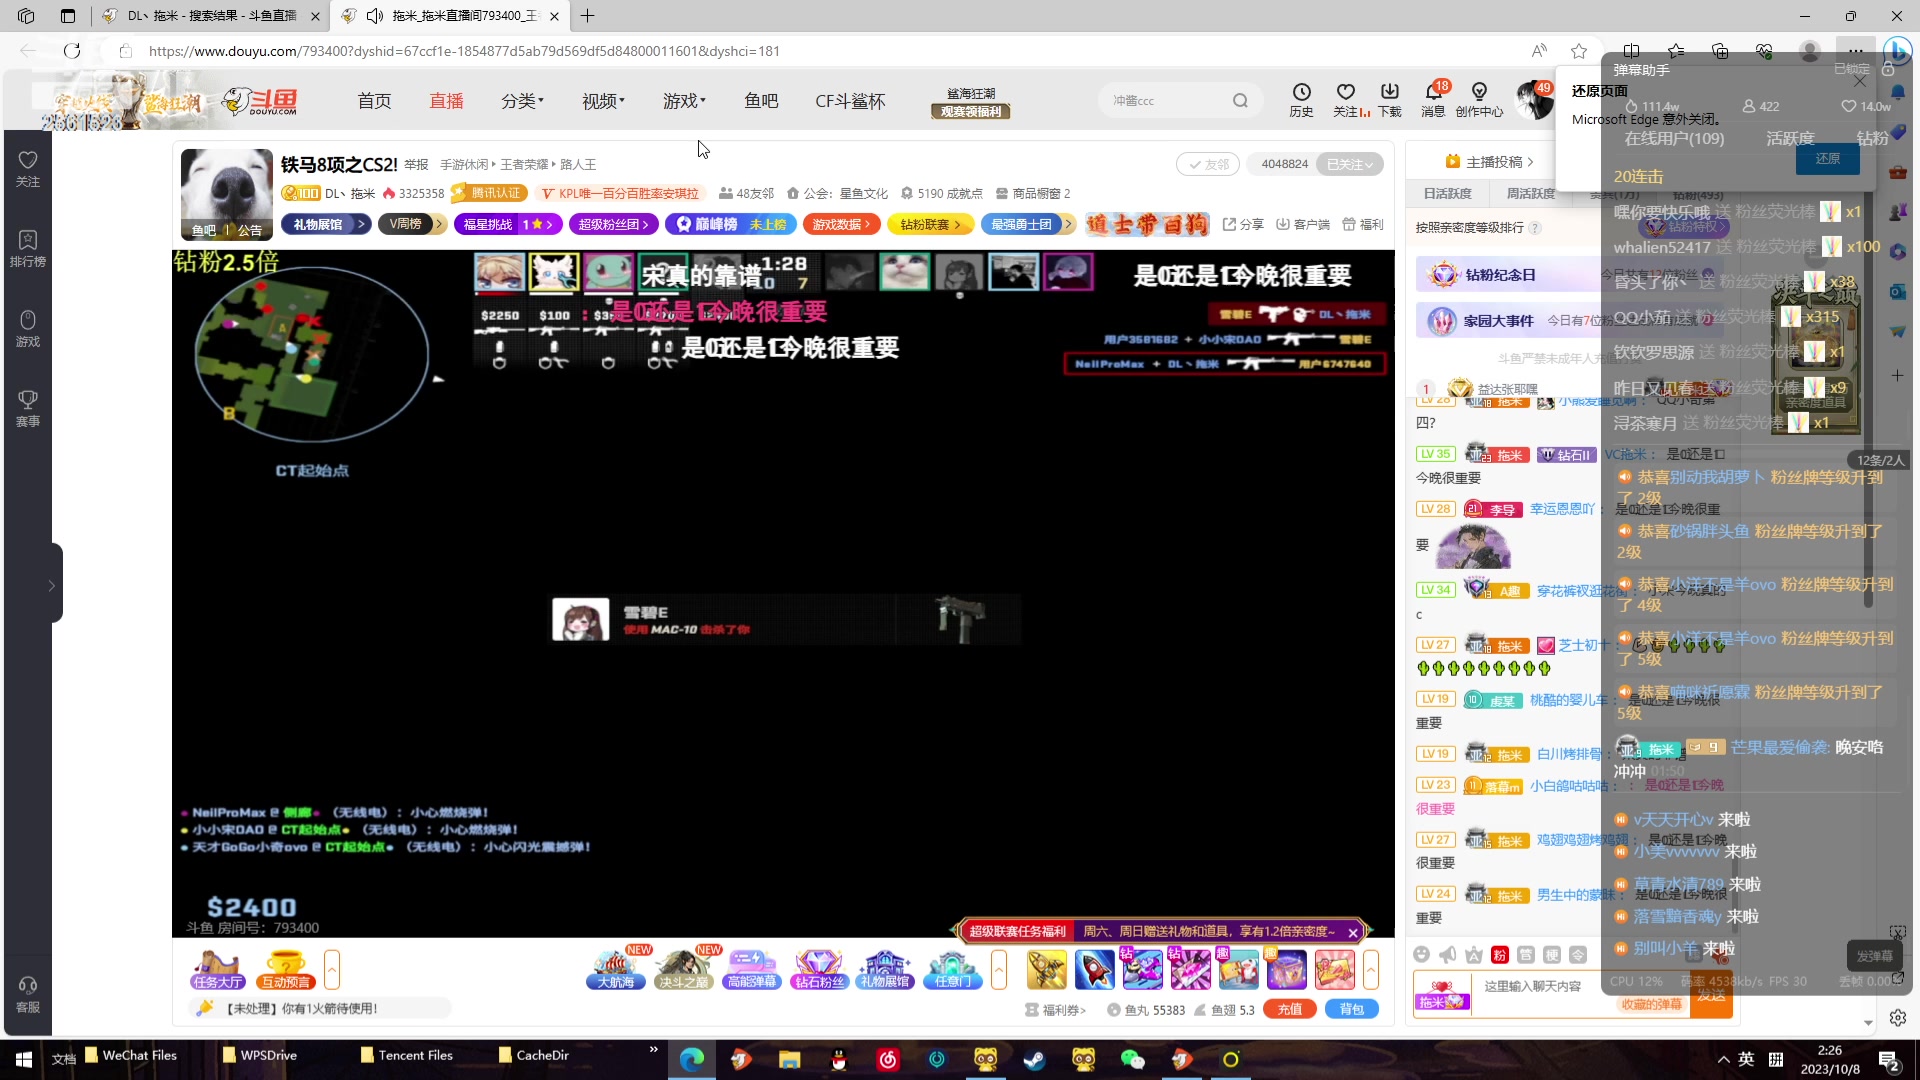Toggle the 已关注 follow button
Viewport: 1920px width, 1080px height.
[1349, 164]
